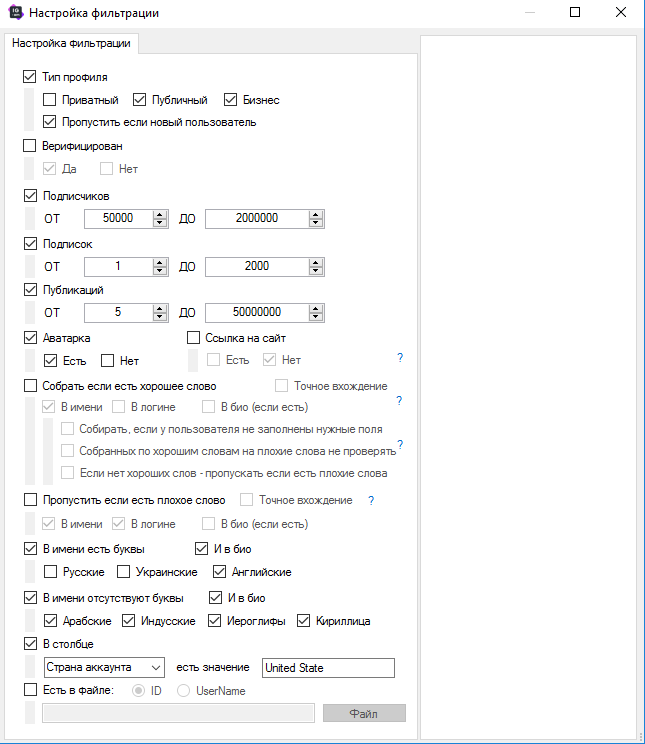Screen dimensions: 645x744
Task: Toggle the Тип профиля checkbox
Action: (29, 77)
